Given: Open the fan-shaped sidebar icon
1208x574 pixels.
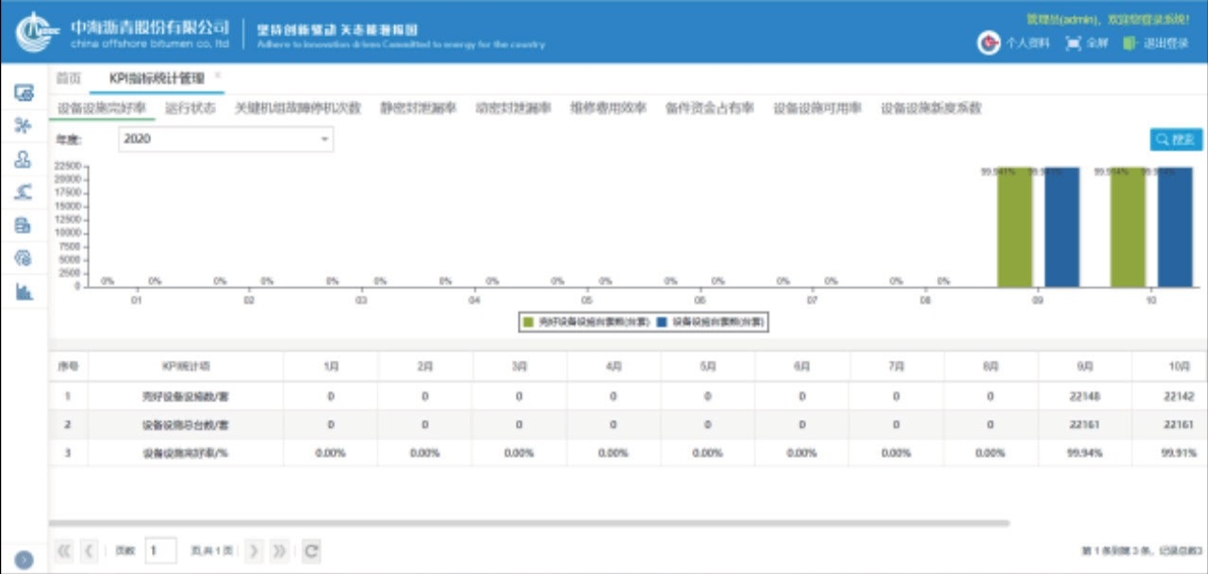Looking at the screenshot, I should coord(24,125).
